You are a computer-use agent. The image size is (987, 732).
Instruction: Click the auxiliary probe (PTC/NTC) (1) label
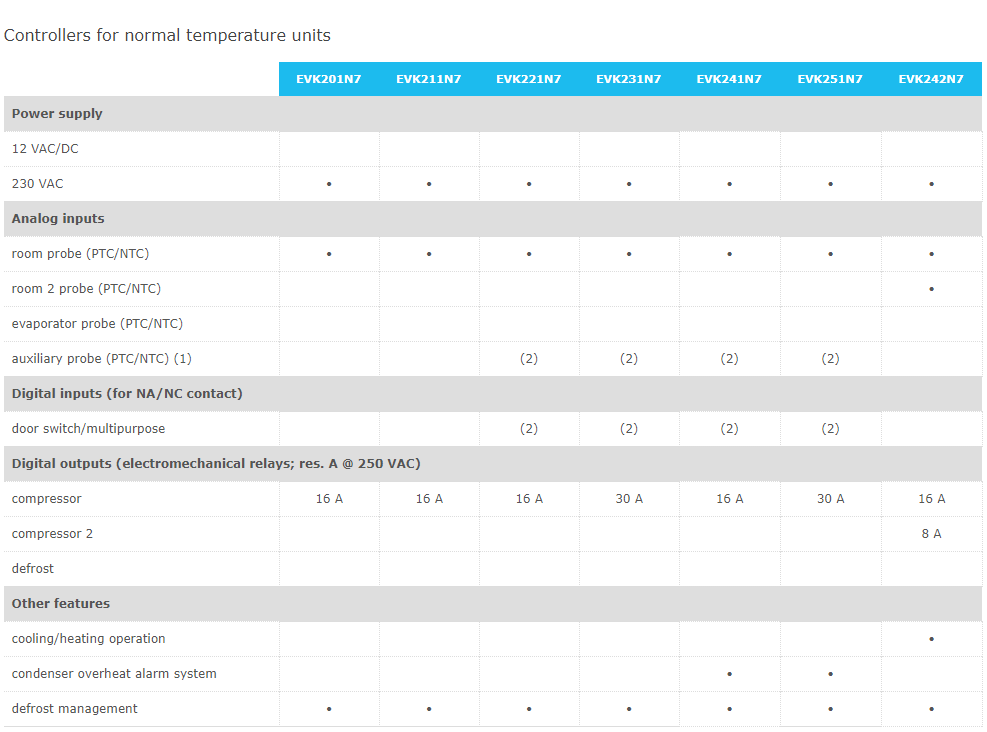coord(102,359)
